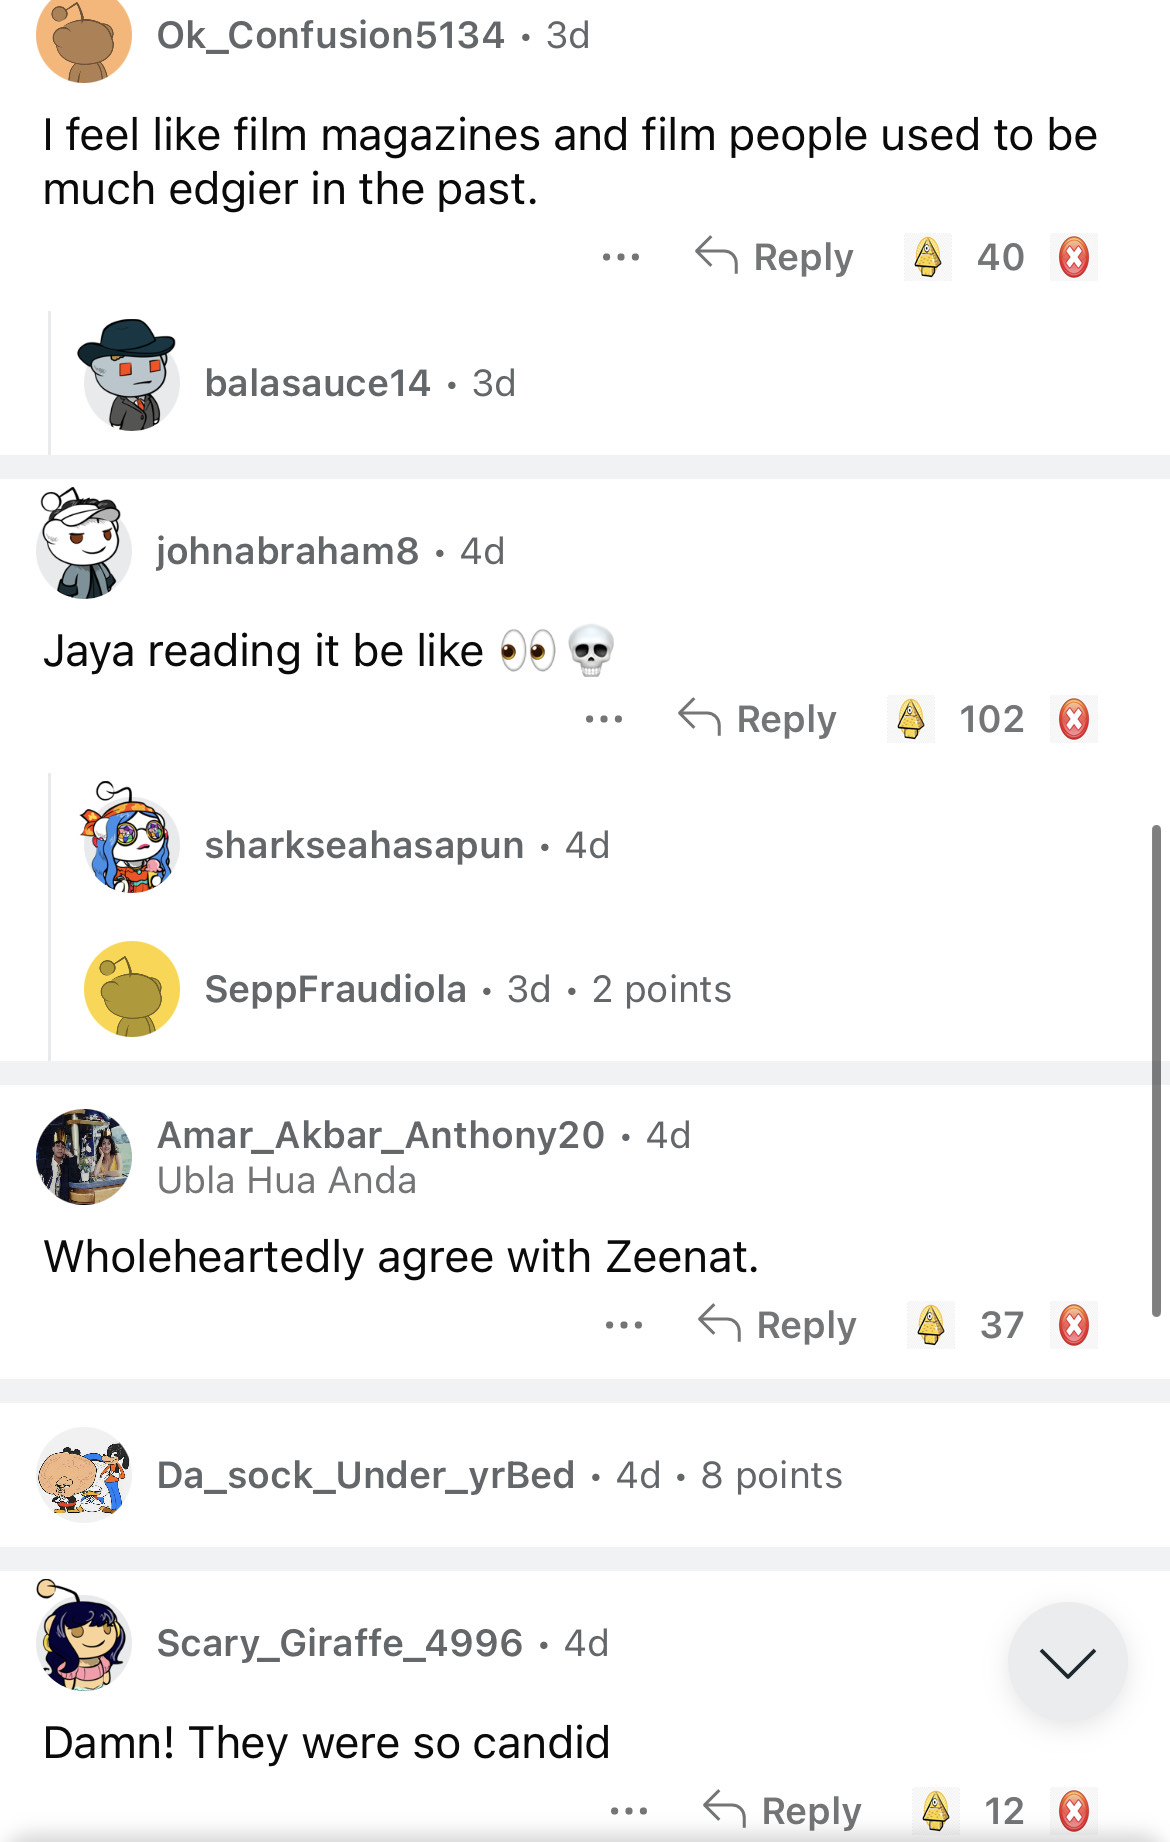Screen dimensions: 1170x1842
Task: Downvote Ok_Confusion5134's comment
Action: click(x=1074, y=257)
